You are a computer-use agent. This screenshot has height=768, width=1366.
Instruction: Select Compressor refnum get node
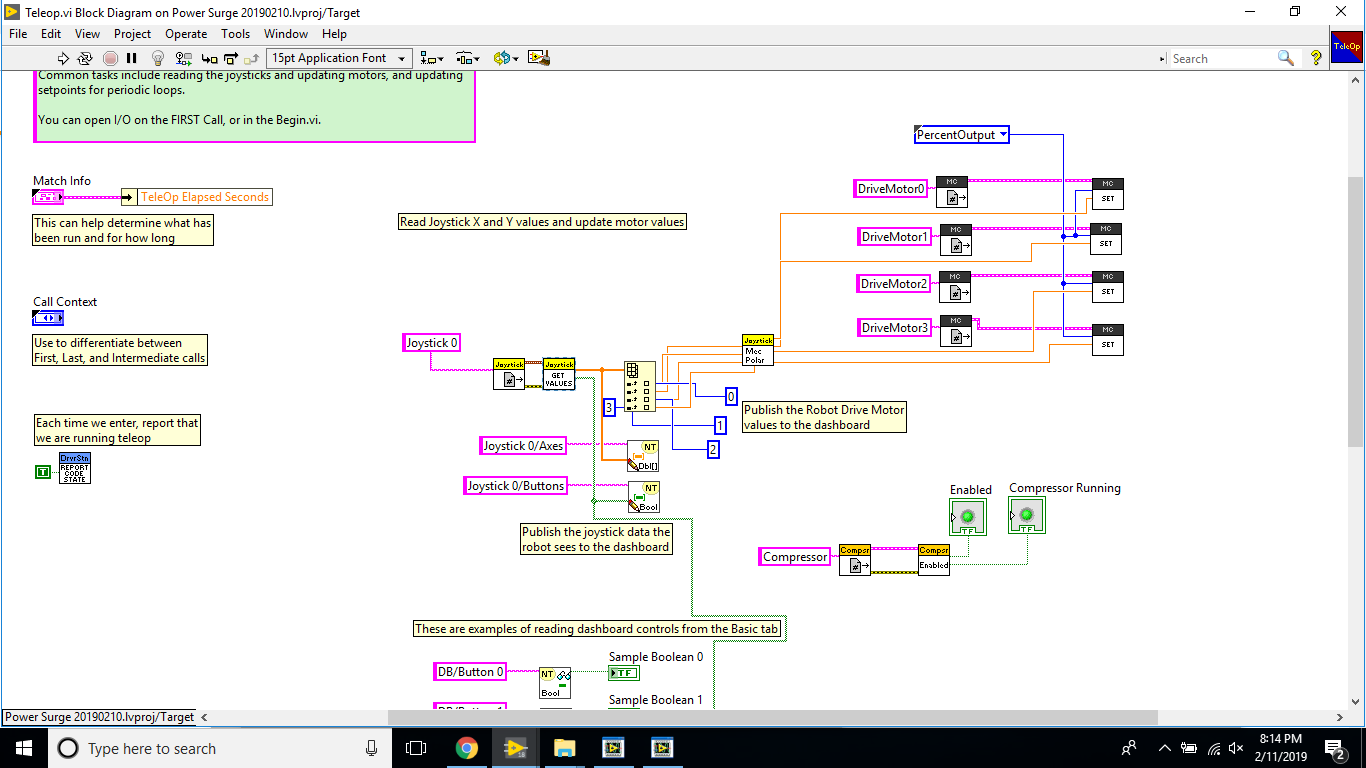tap(855, 559)
